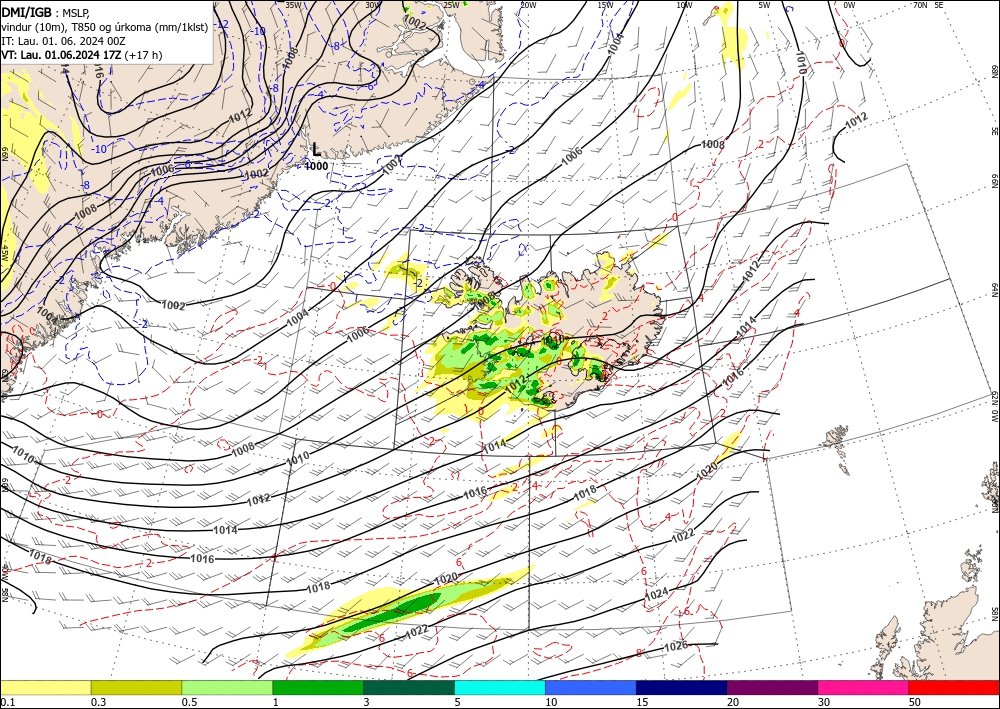Viewport: 1000px width, 709px height.
Task: Click the 'VT: Lau. 01.06.2024 17Z (+17 h)' line
Action: pos(82,55)
